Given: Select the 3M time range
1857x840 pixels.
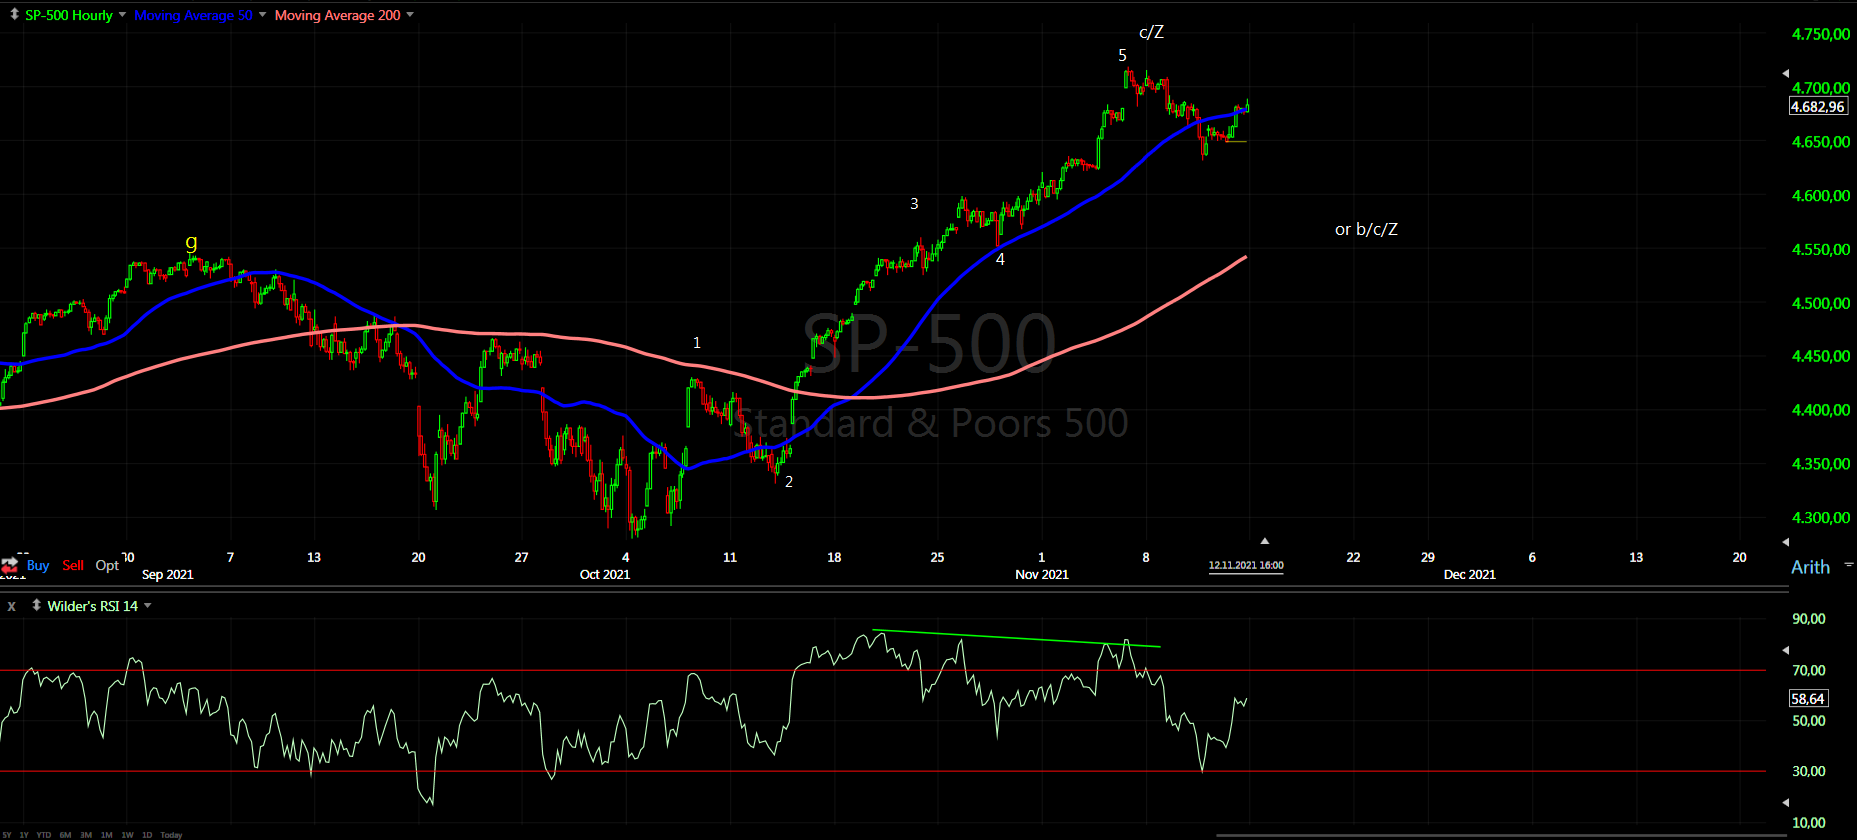Looking at the screenshot, I should pos(86,835).
